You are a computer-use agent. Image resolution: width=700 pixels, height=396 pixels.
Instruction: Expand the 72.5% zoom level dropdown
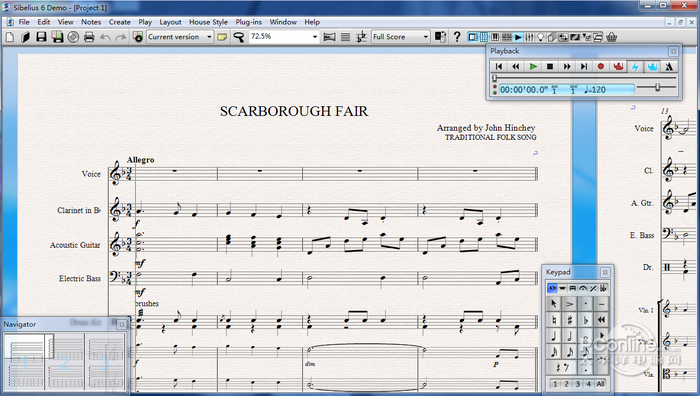(x=284, y=37)
